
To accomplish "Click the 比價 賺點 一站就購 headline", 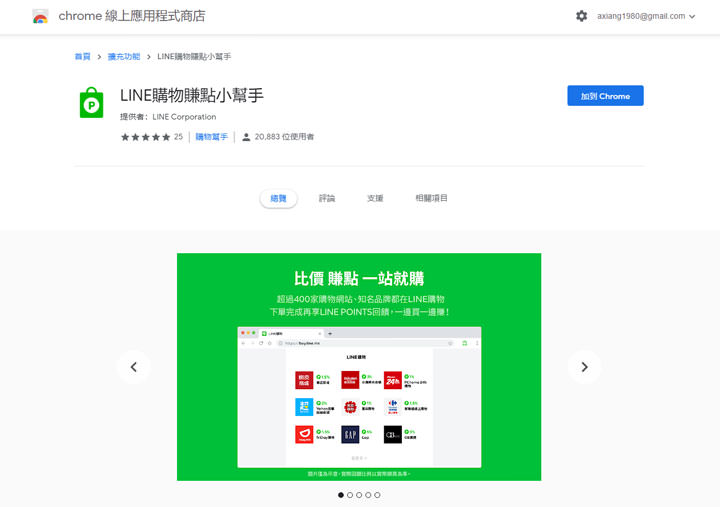I will pos(359,278).
